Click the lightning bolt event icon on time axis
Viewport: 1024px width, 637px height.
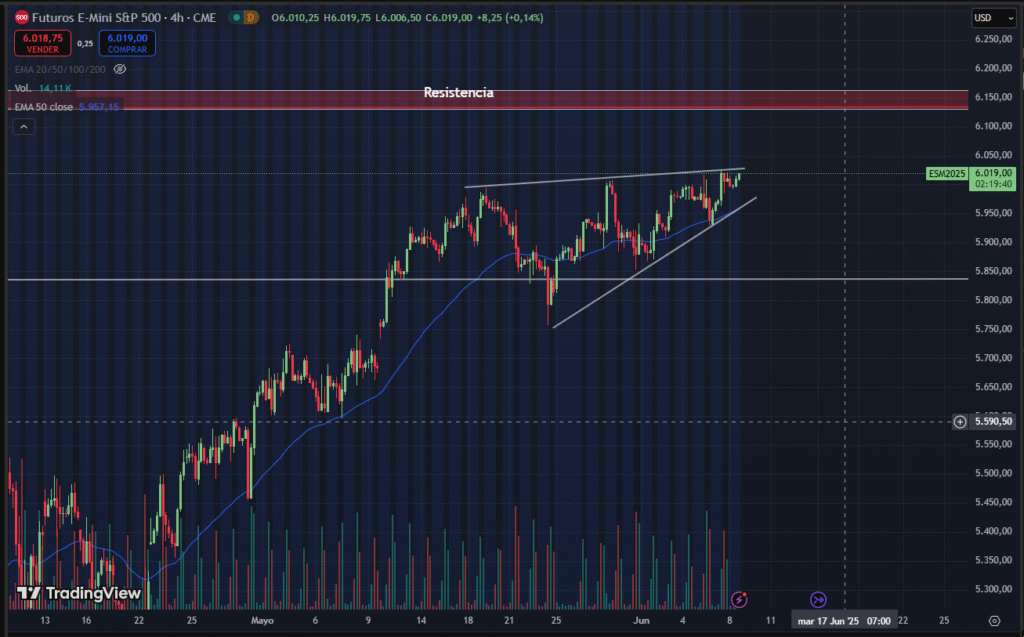pyautogui.click(x=739, y=599)
